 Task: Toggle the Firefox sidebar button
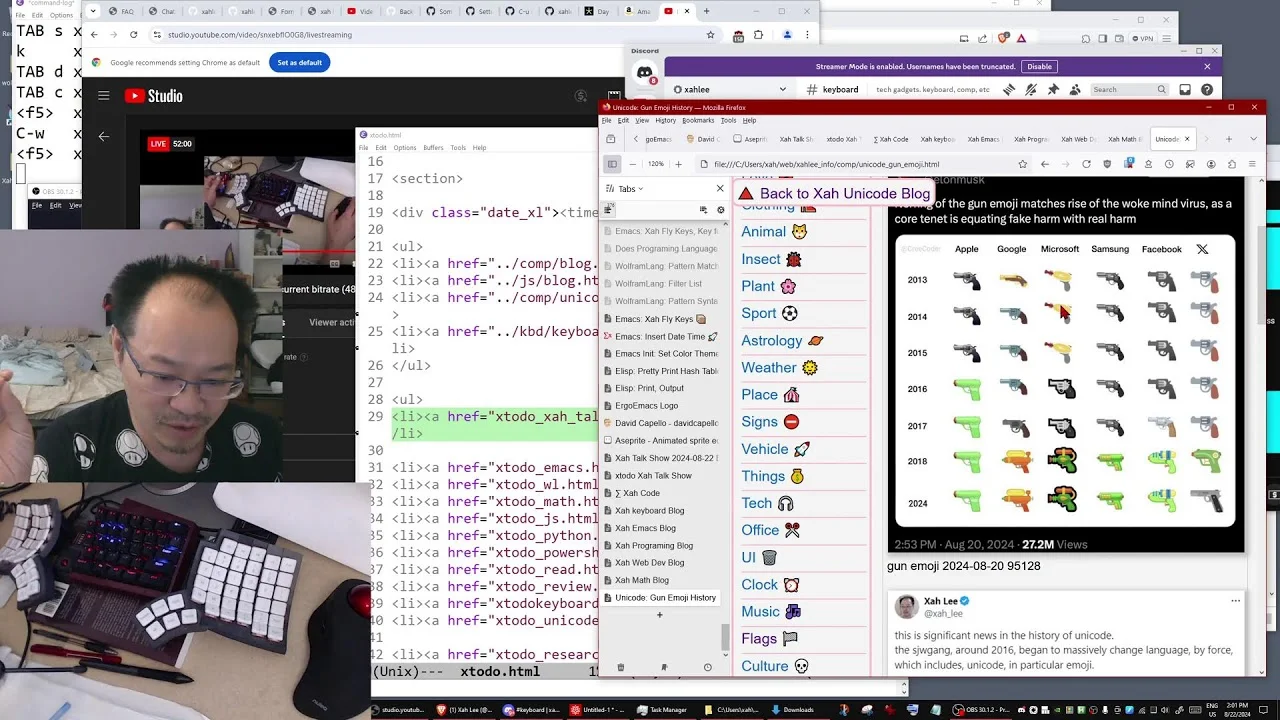click(612, 164)
